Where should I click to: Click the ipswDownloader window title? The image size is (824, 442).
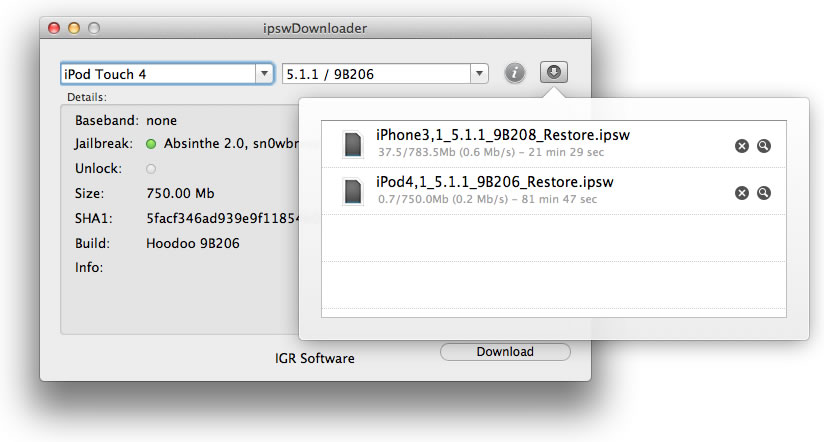pyautogui.click(x=315, y=28)
